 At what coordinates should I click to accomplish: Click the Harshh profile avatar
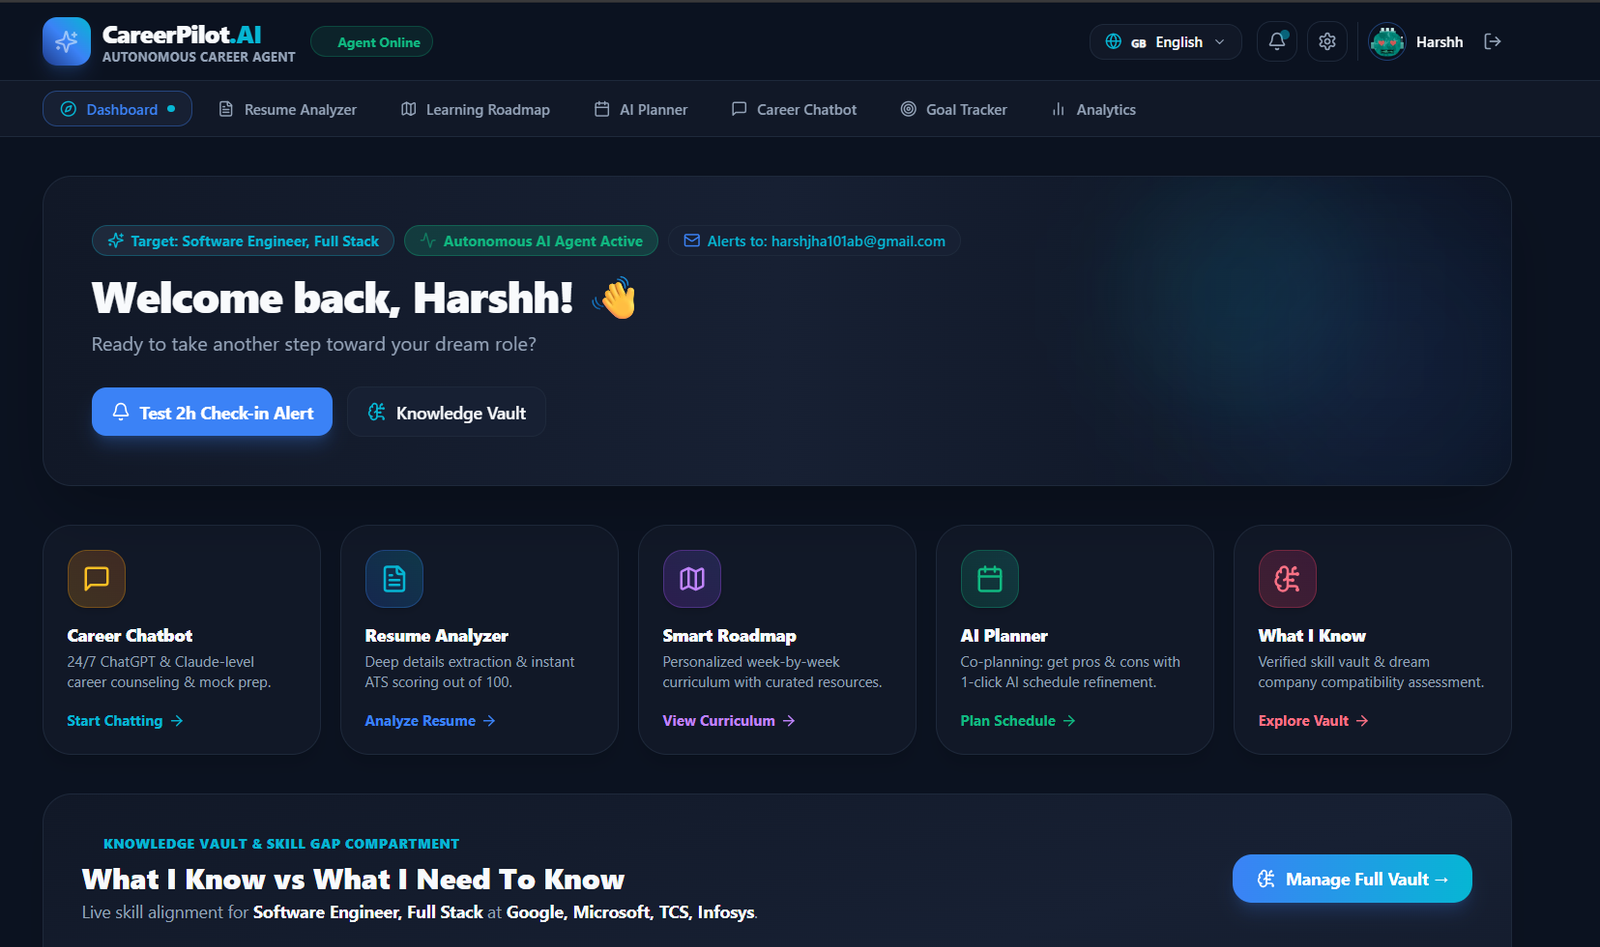pos(1387,42)
